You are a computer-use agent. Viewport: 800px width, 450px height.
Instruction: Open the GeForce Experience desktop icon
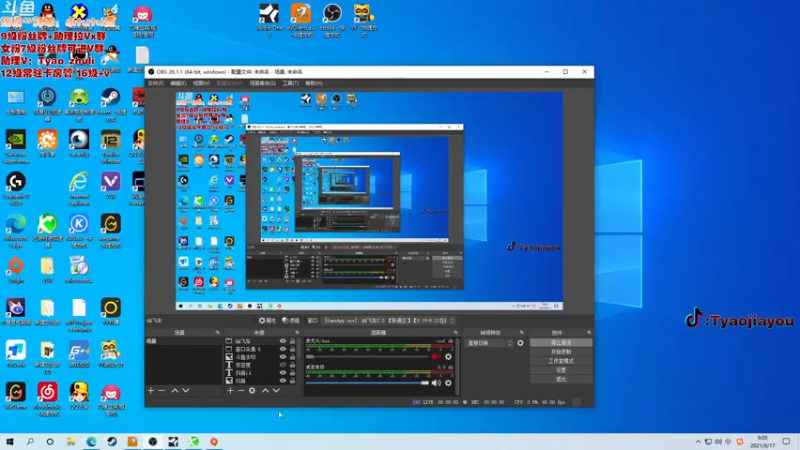15,146
